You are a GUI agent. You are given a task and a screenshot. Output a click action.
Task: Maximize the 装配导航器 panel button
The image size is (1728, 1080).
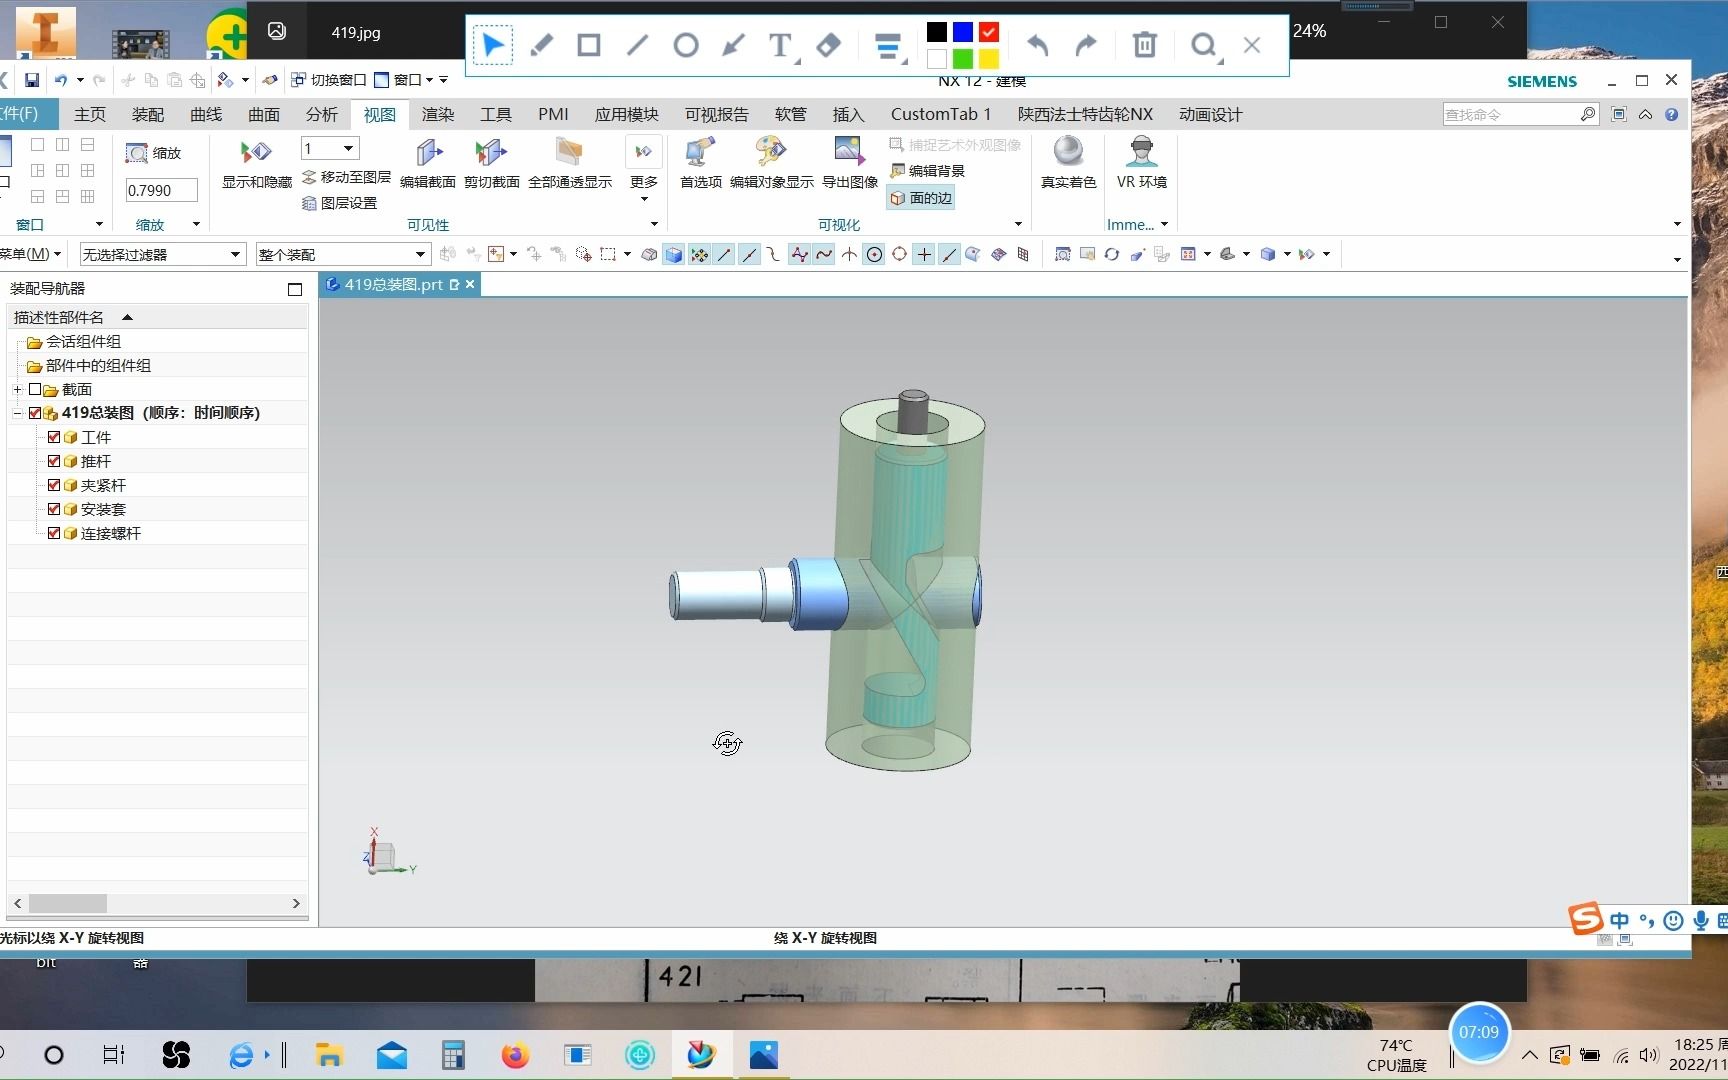click(295, 289)
